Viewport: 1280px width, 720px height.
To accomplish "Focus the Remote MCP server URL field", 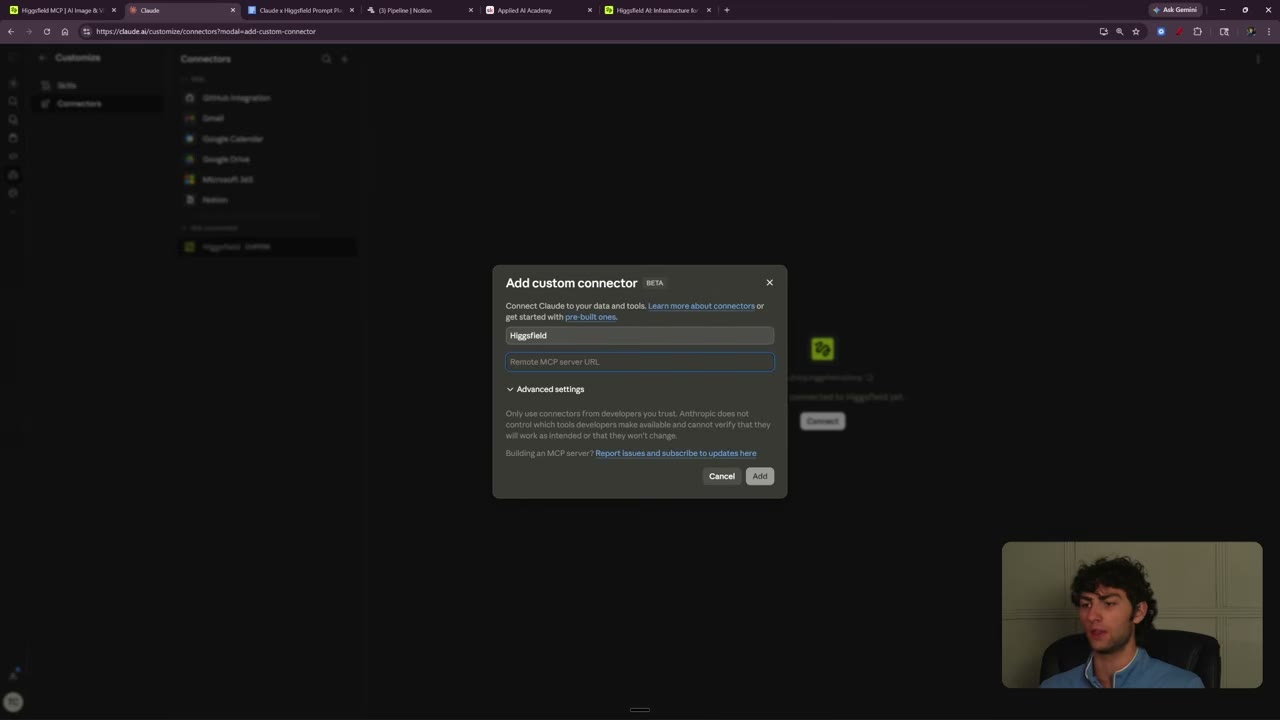I will 639,362.
